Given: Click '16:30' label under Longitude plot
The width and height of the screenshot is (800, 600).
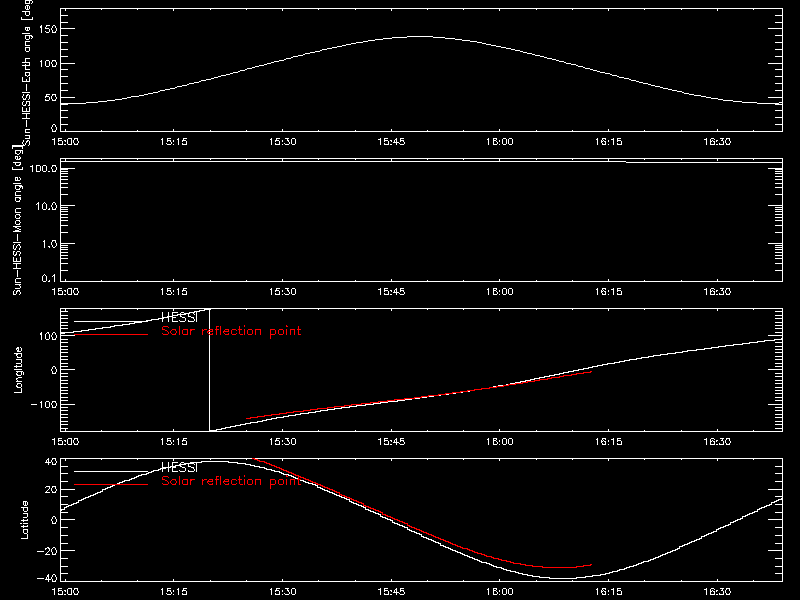Looking at the screenshot, I should 717,442.
